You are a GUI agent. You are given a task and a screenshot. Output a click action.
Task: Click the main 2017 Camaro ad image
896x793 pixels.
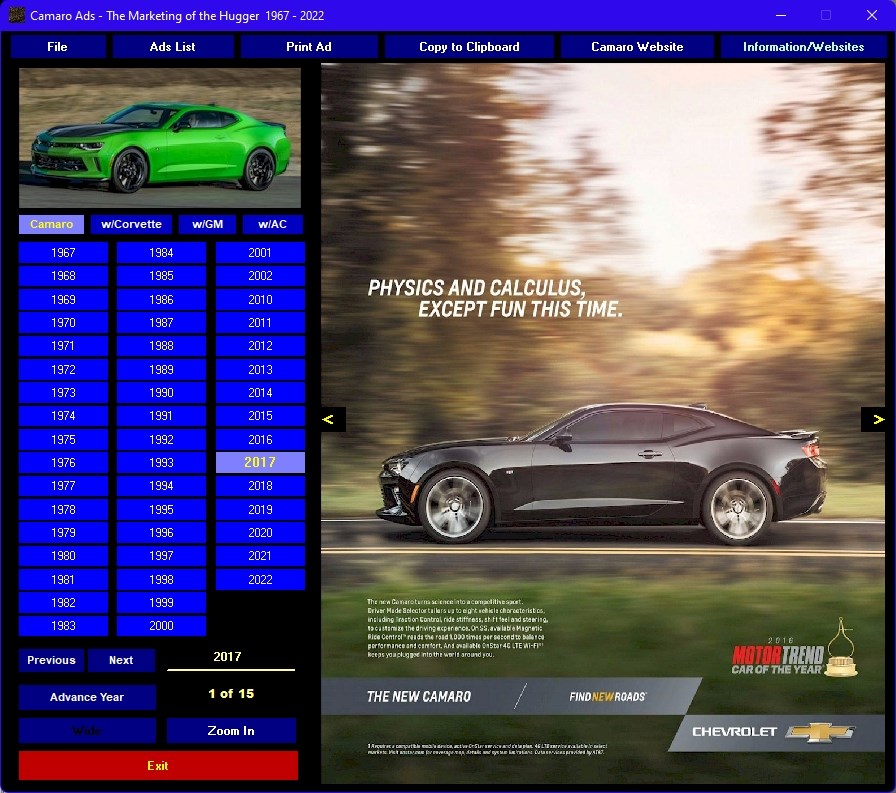coord(603,423)
